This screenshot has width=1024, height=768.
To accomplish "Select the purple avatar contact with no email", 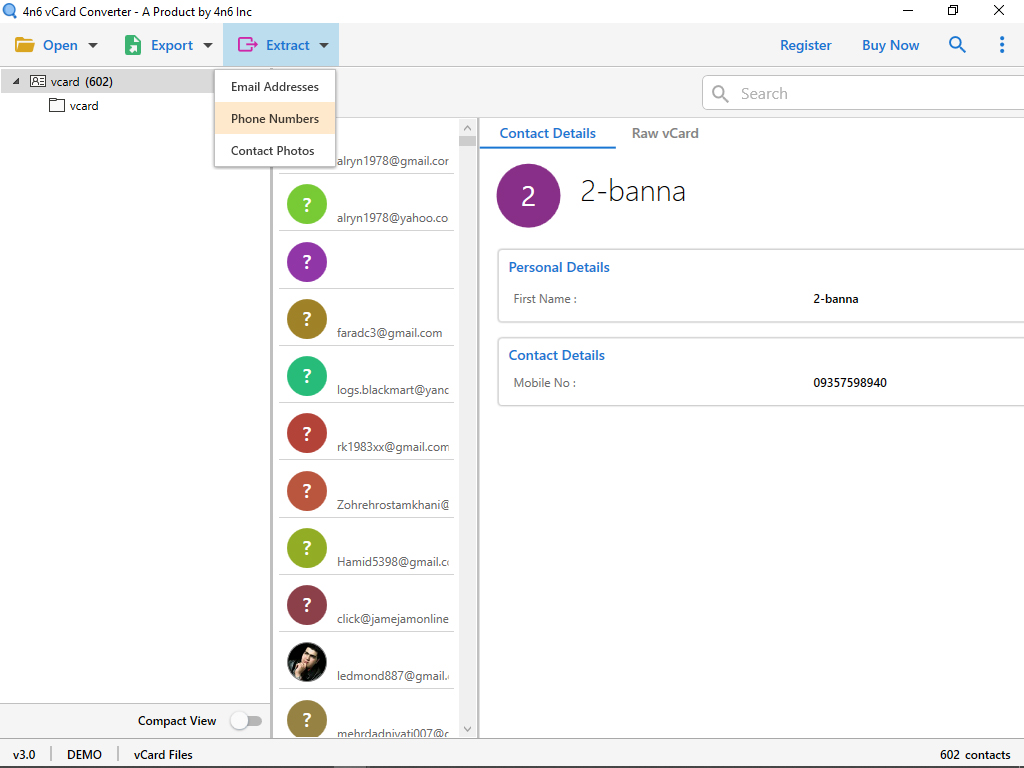I will pyautogui.click(x=307, y=262).
